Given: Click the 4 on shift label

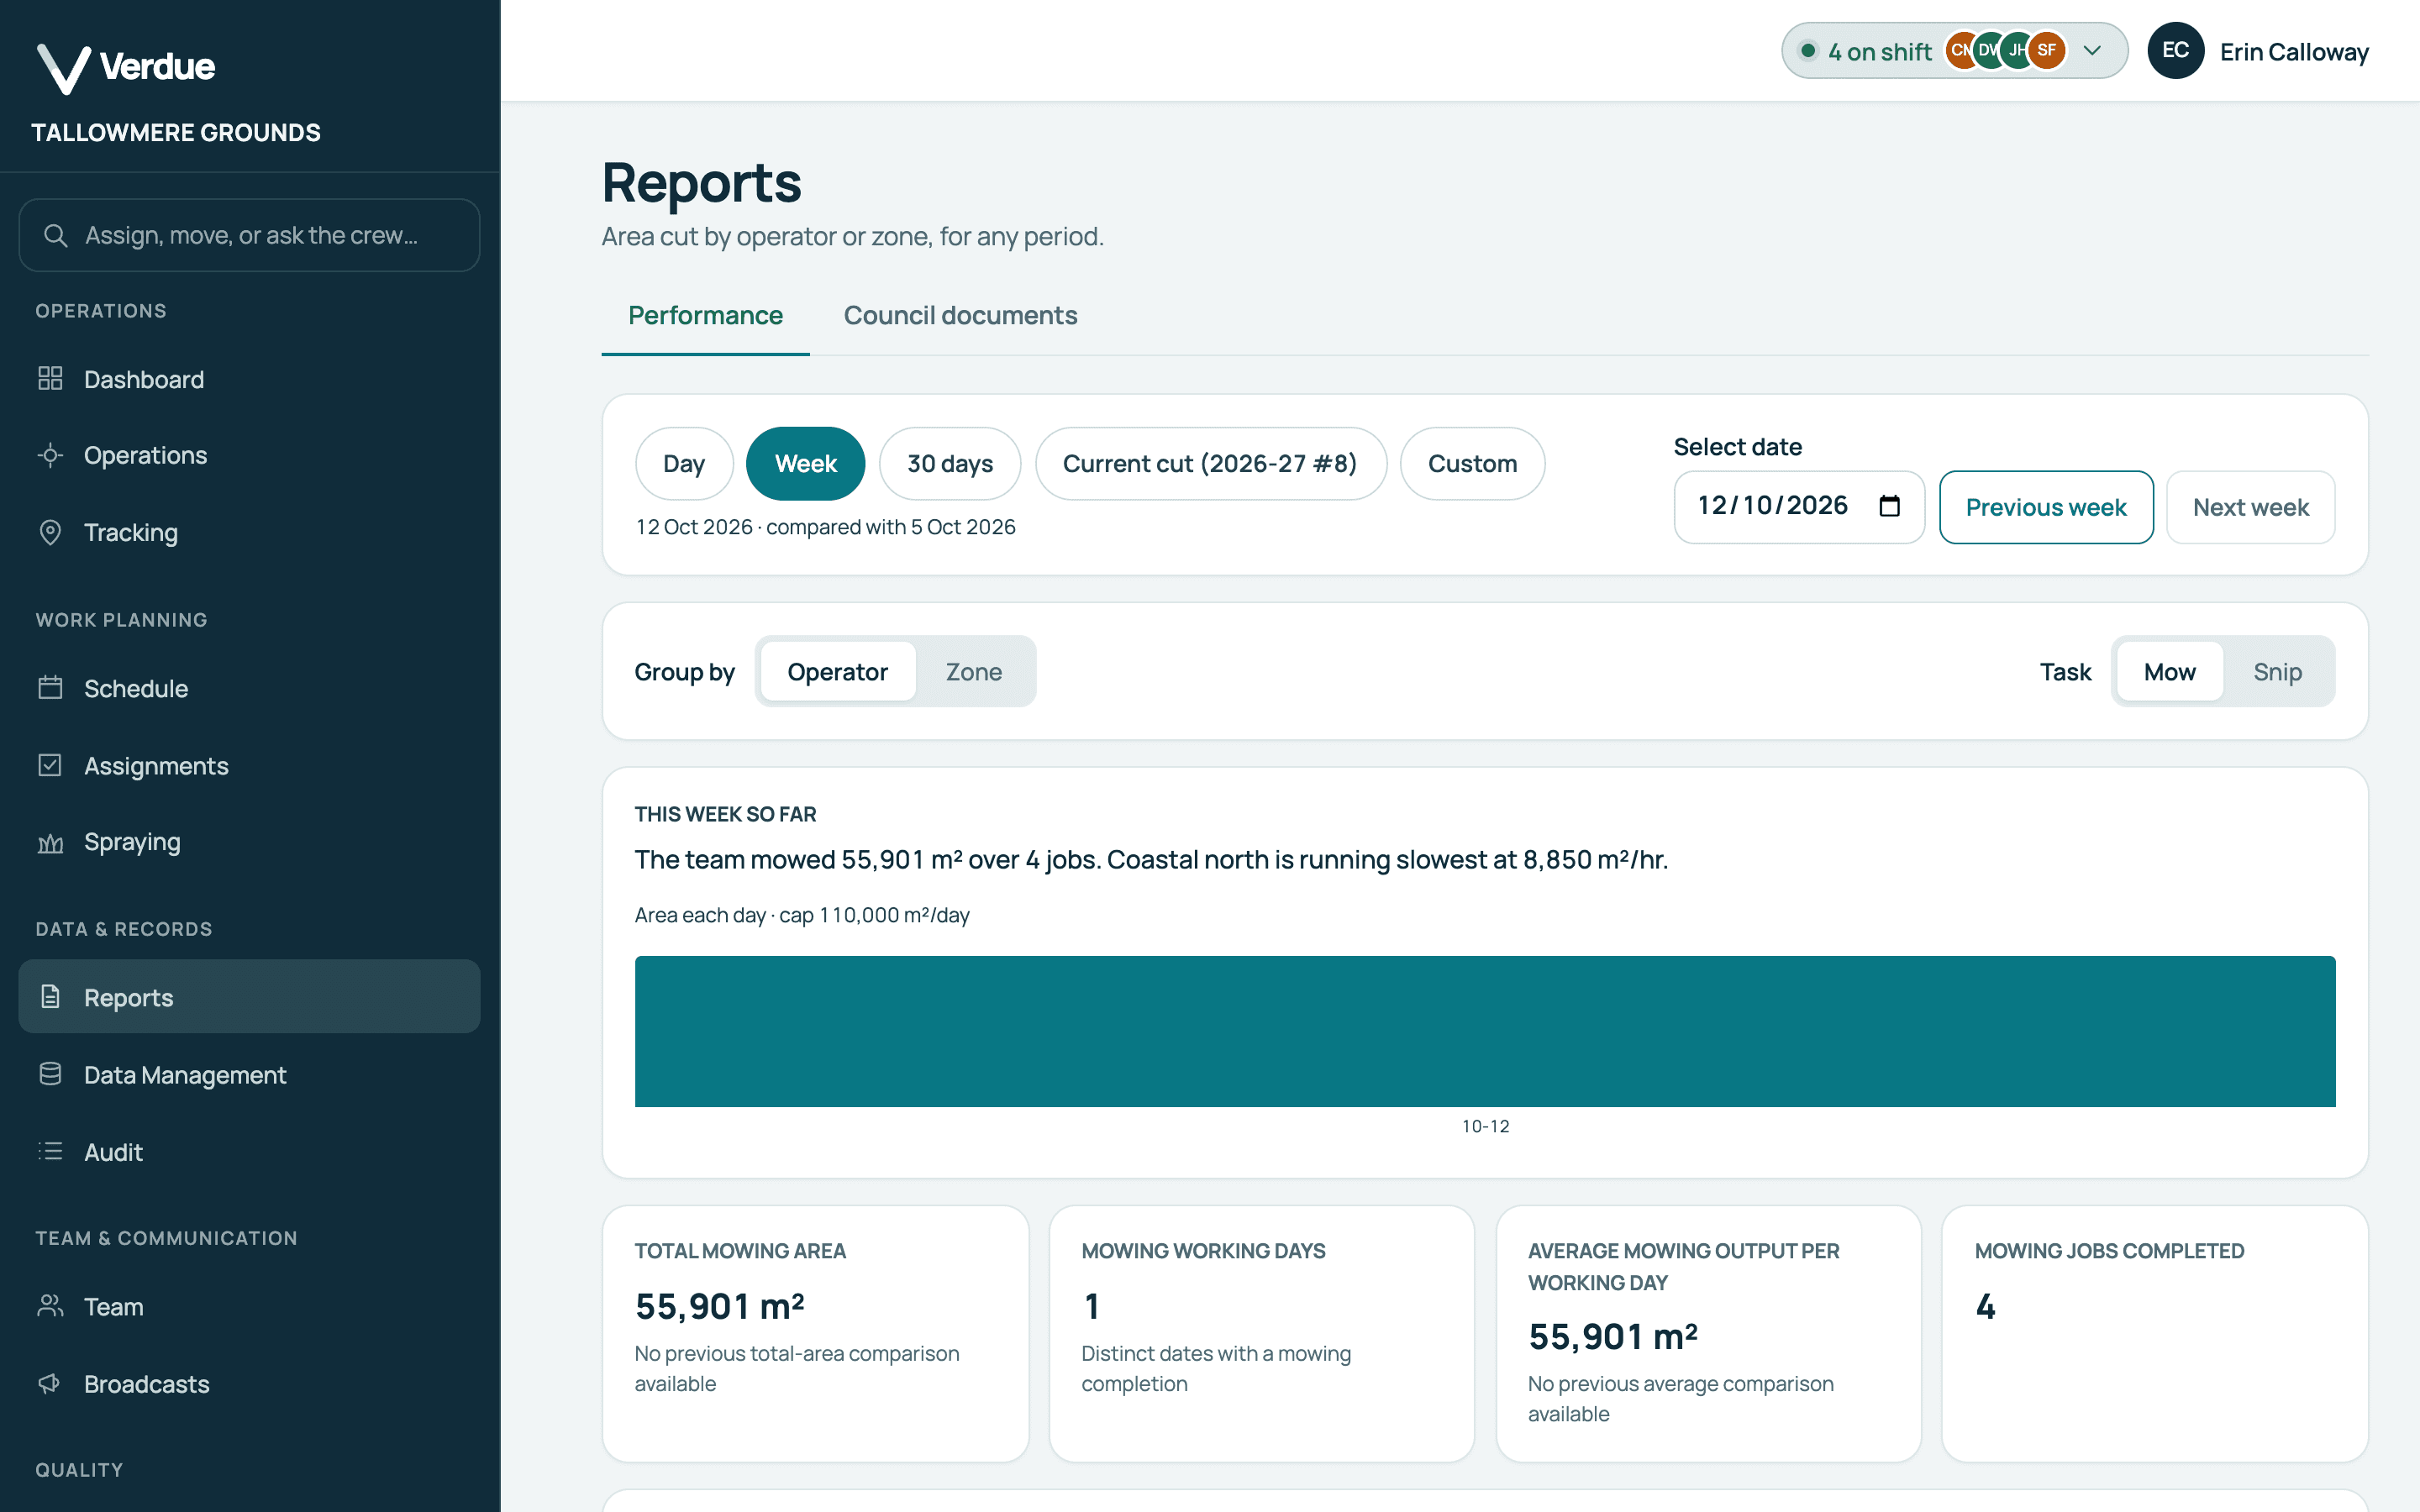Looking at the screenshot, I should coord(1879,52).
